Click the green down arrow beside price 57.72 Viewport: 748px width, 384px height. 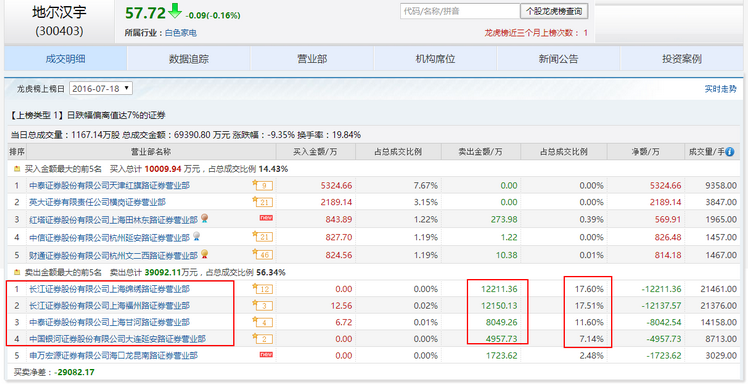click(175, 10)
